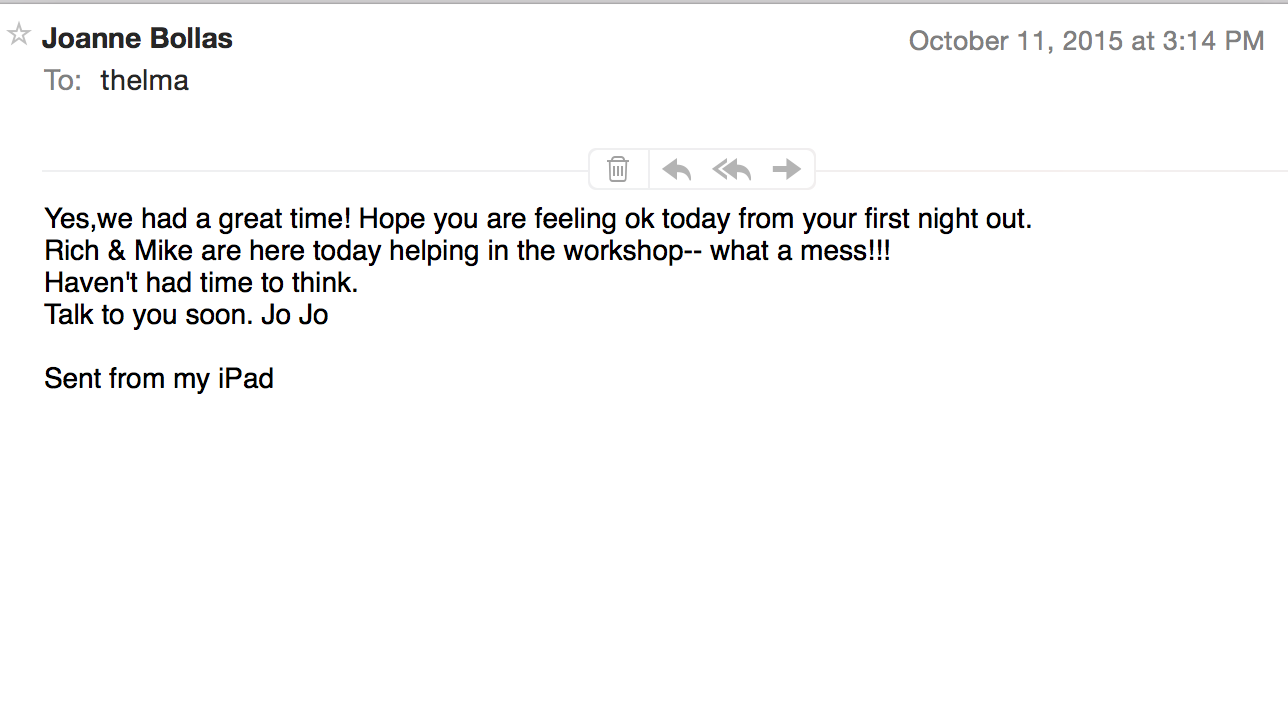
Task: Click the trash can in the message toolbar
Action: click(x=618, y=168)
